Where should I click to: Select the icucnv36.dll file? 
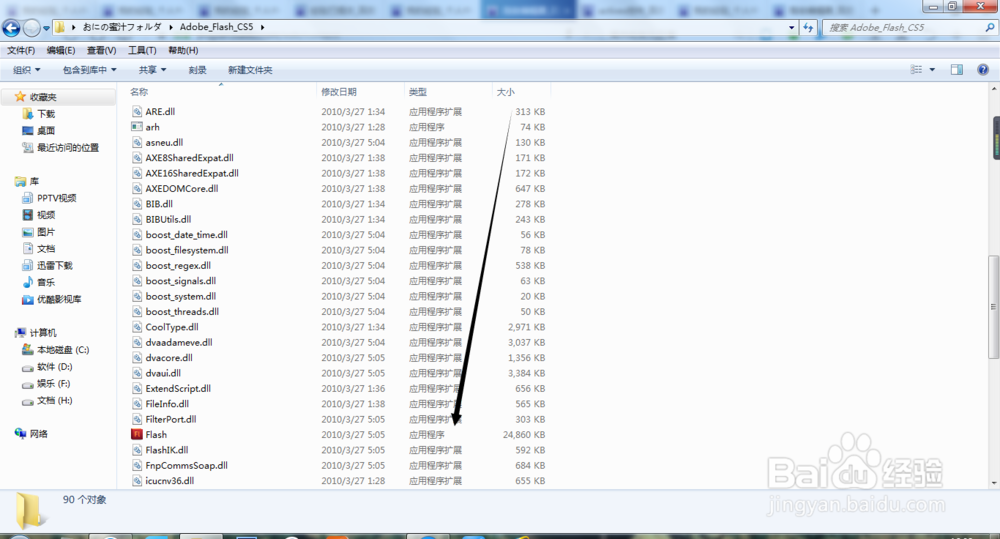(170, 481)
